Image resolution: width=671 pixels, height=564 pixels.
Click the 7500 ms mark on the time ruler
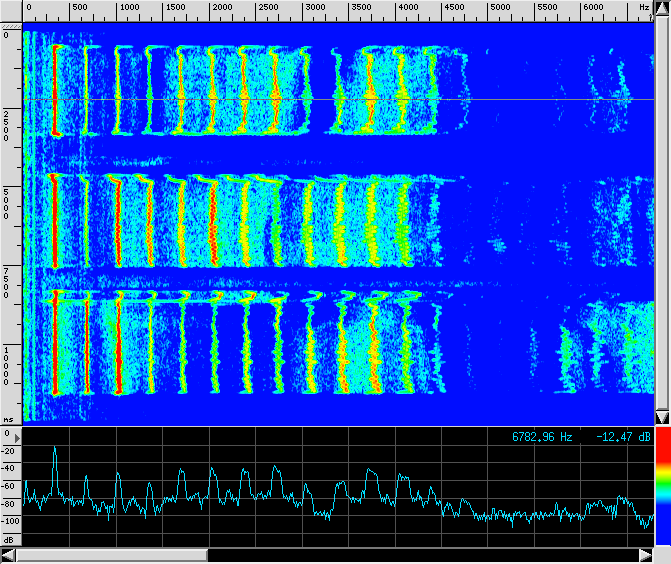click(8, 283)
